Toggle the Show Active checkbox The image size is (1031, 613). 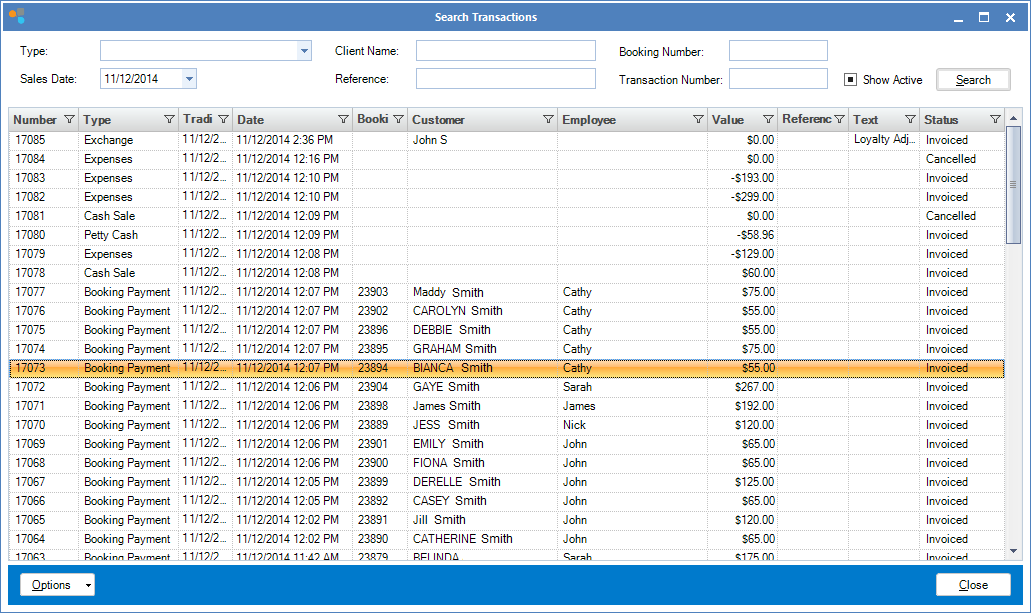[x=851, y=80]
